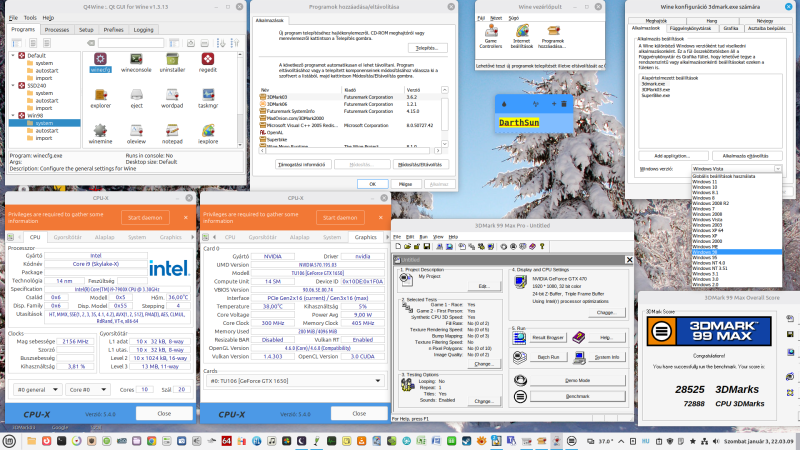Click Edit... under Project Description
The image size is (800, 450).
coord(484,286)
